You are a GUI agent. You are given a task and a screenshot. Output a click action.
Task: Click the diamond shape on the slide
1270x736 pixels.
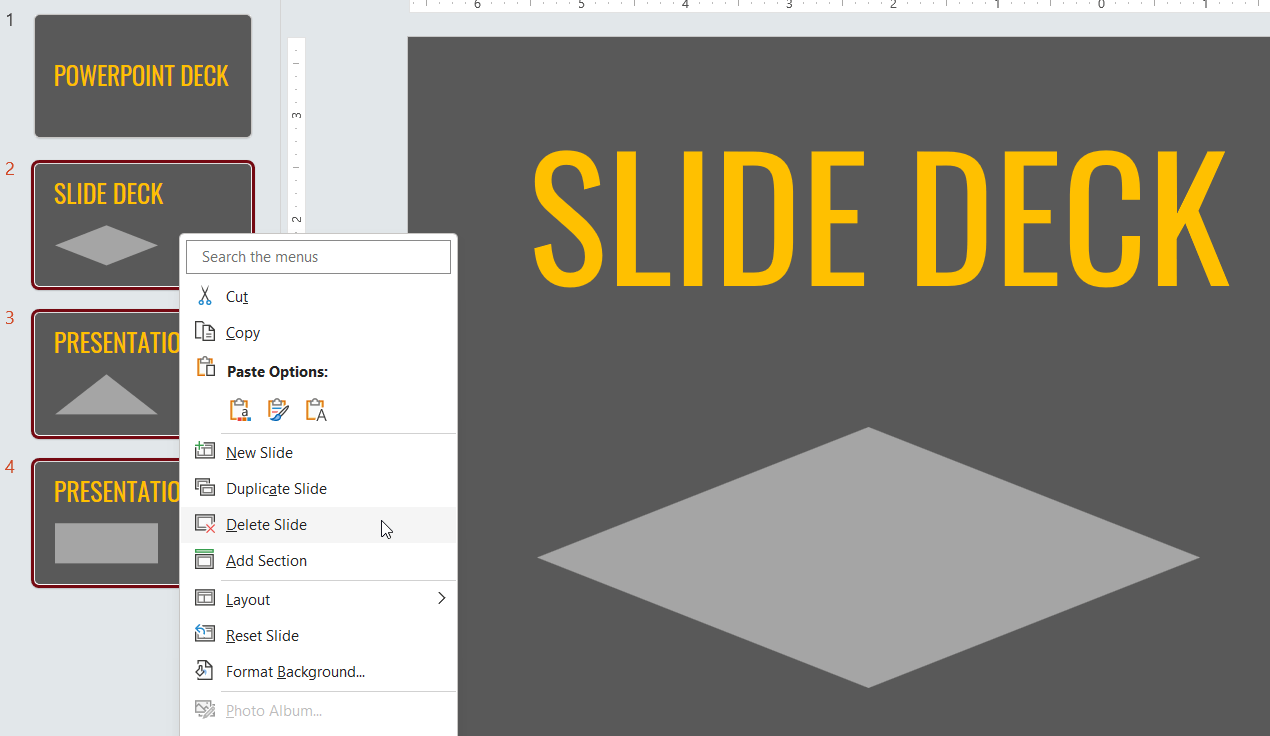869,557
